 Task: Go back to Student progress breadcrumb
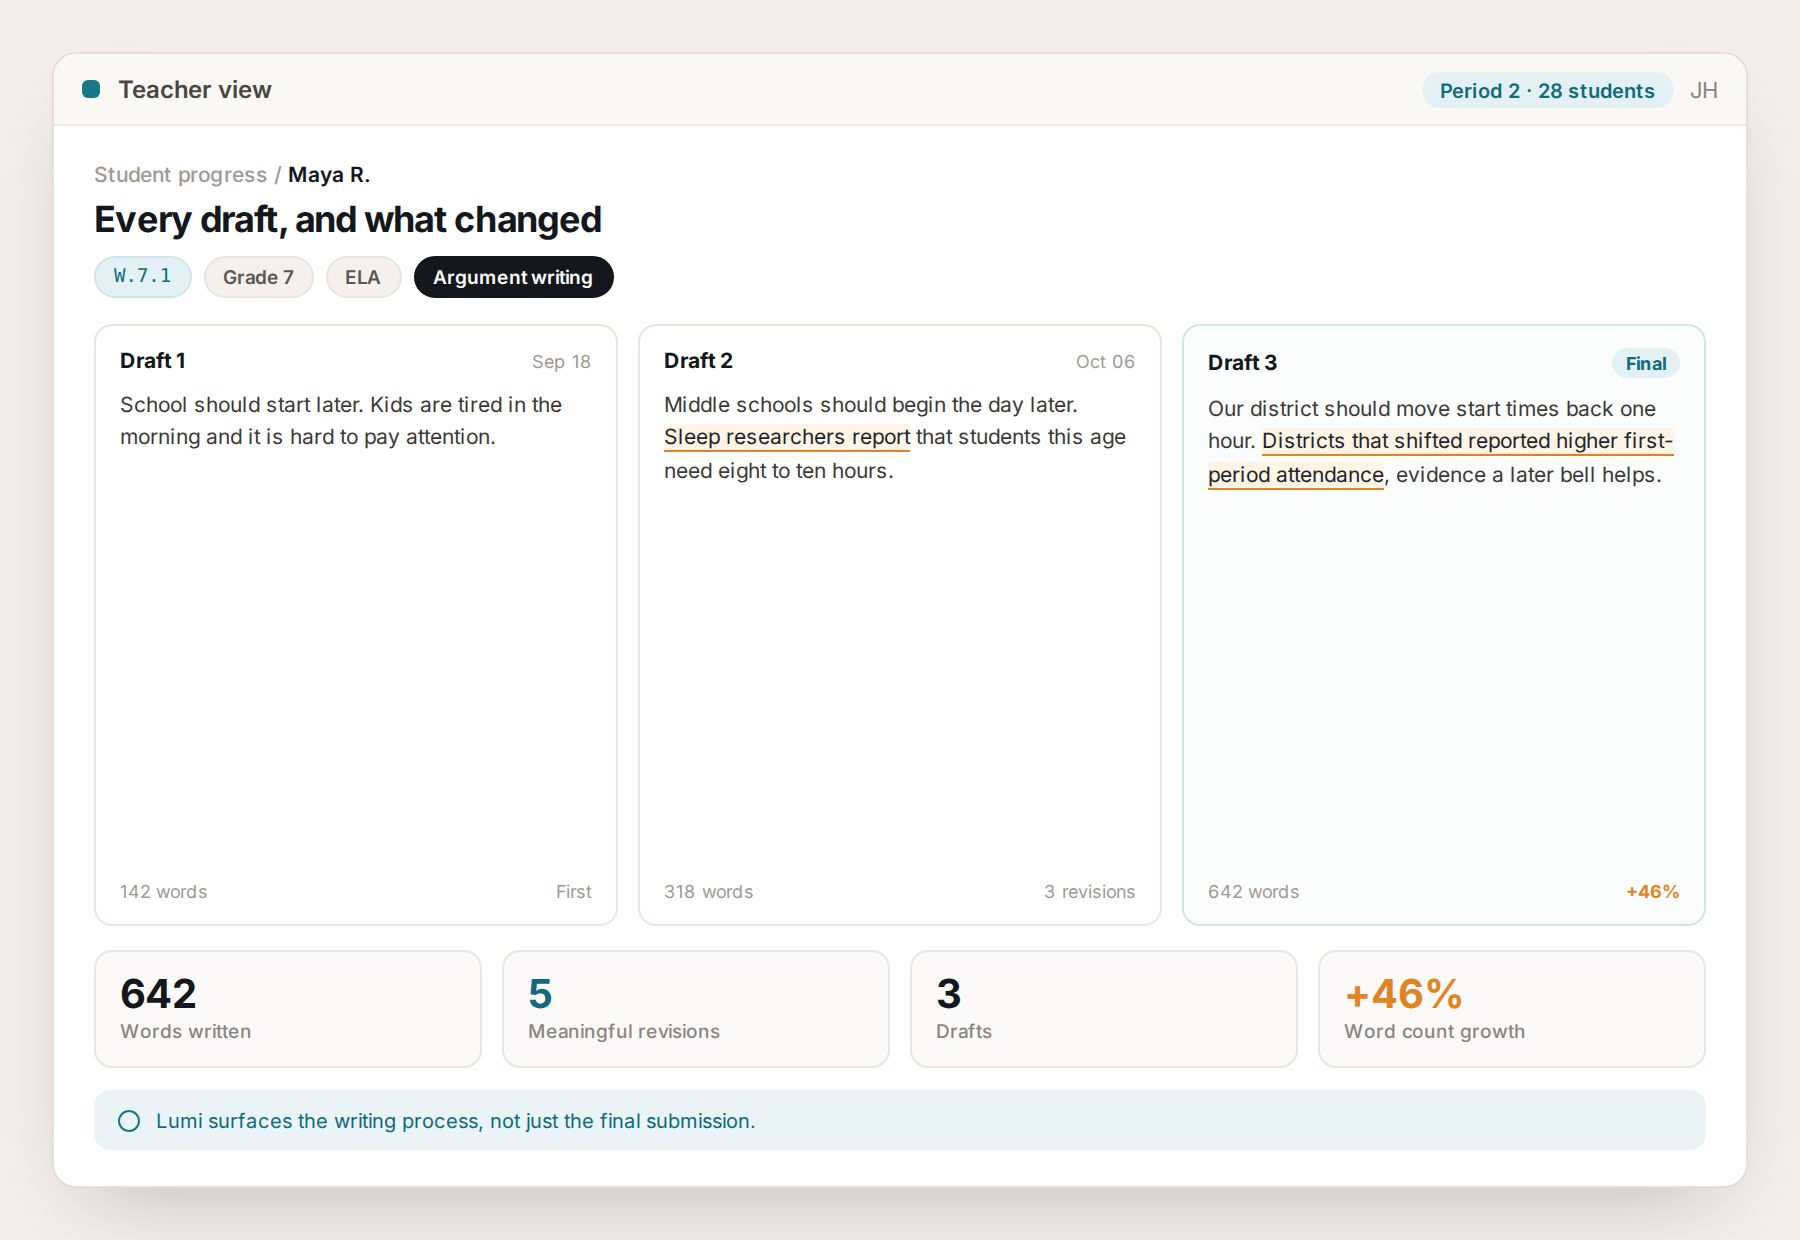tap(180, 175)
